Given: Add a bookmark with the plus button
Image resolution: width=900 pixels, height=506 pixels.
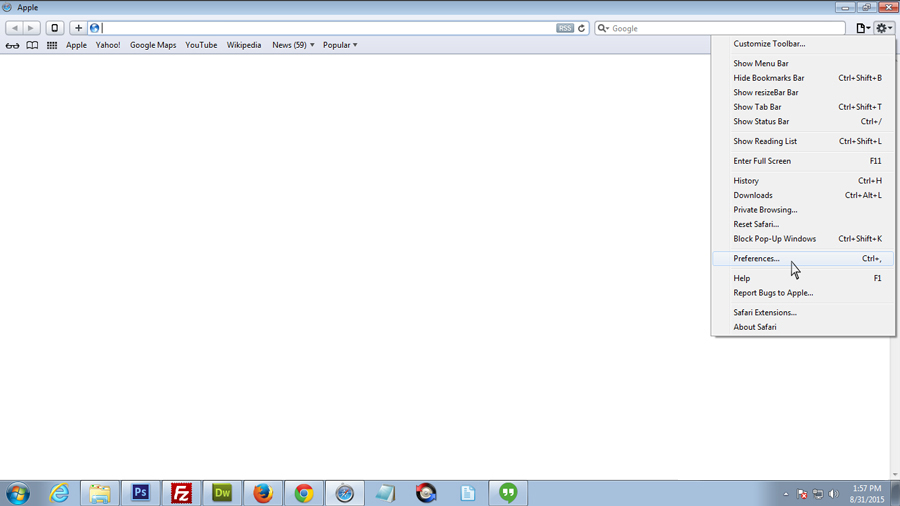Looking at the screenshot, I should [78, 28].
